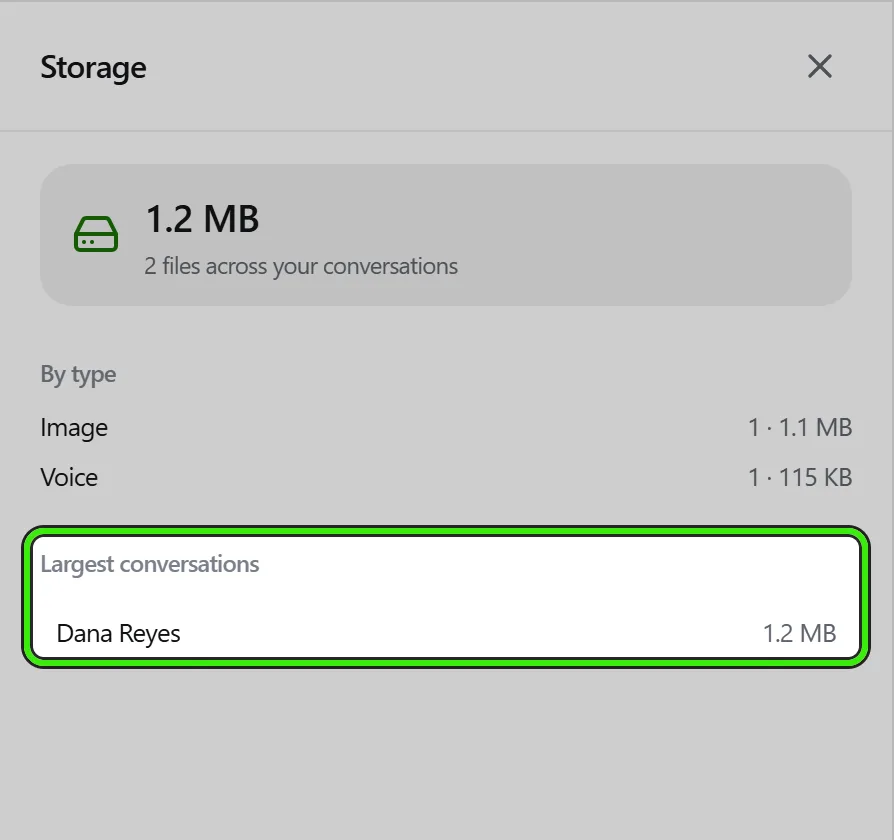
Task: Click the 1.2 MB total storage value
Action: (x=202, y=219)
